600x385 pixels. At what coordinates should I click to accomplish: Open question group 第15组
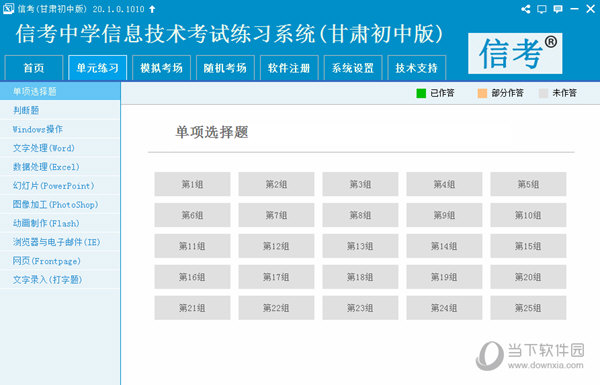(528, 246)
